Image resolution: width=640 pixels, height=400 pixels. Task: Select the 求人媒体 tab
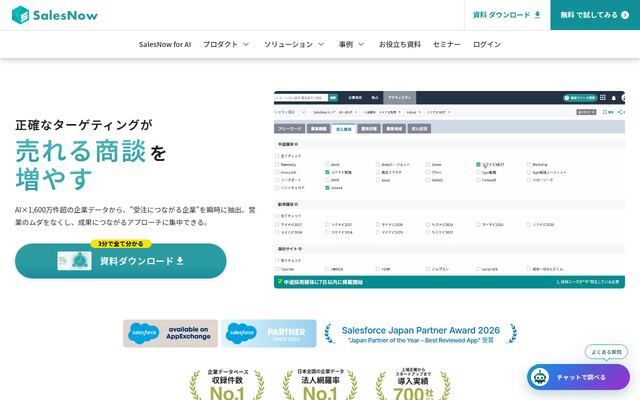(x=344, y=129)
